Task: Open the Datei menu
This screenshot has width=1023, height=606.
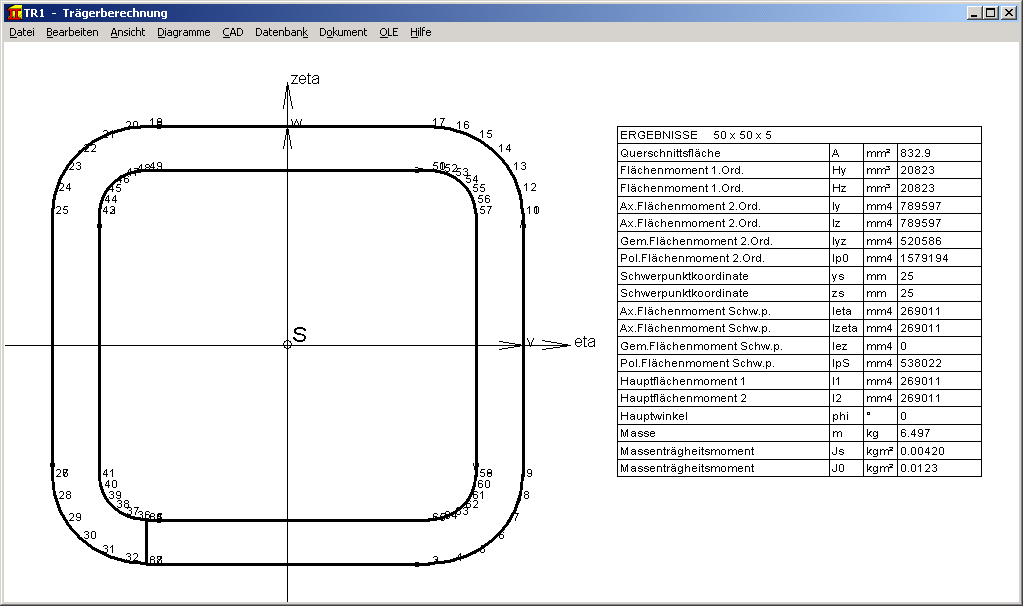Action: (21, 32)
